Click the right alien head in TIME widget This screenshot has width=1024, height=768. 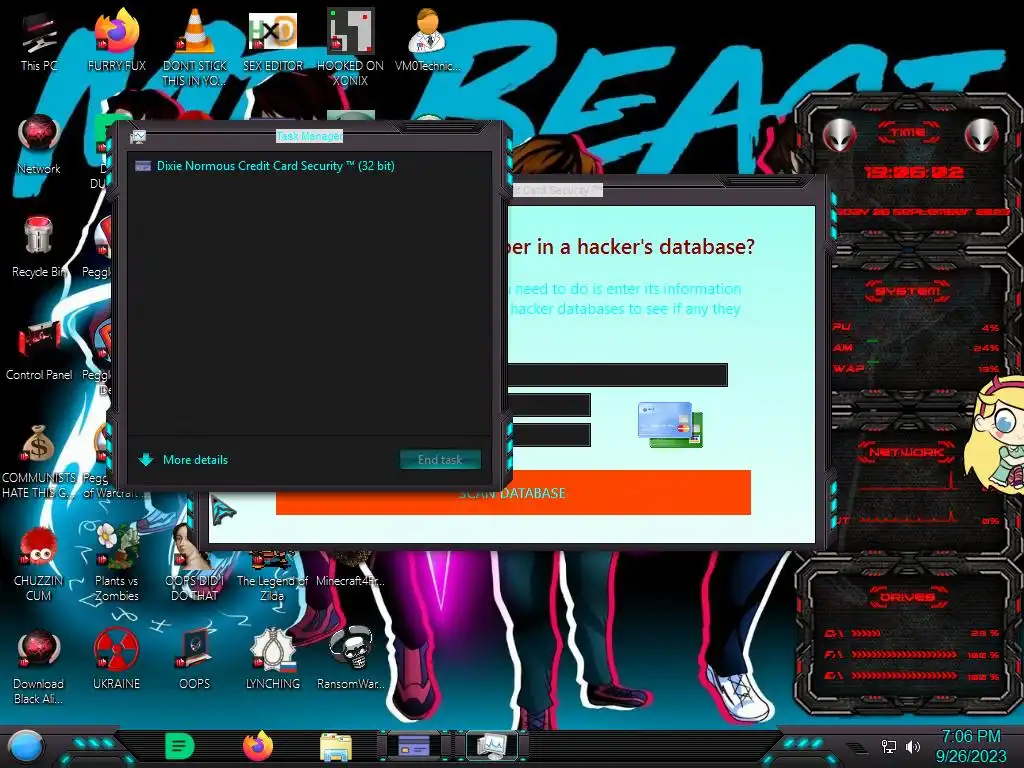click(982, 136)
